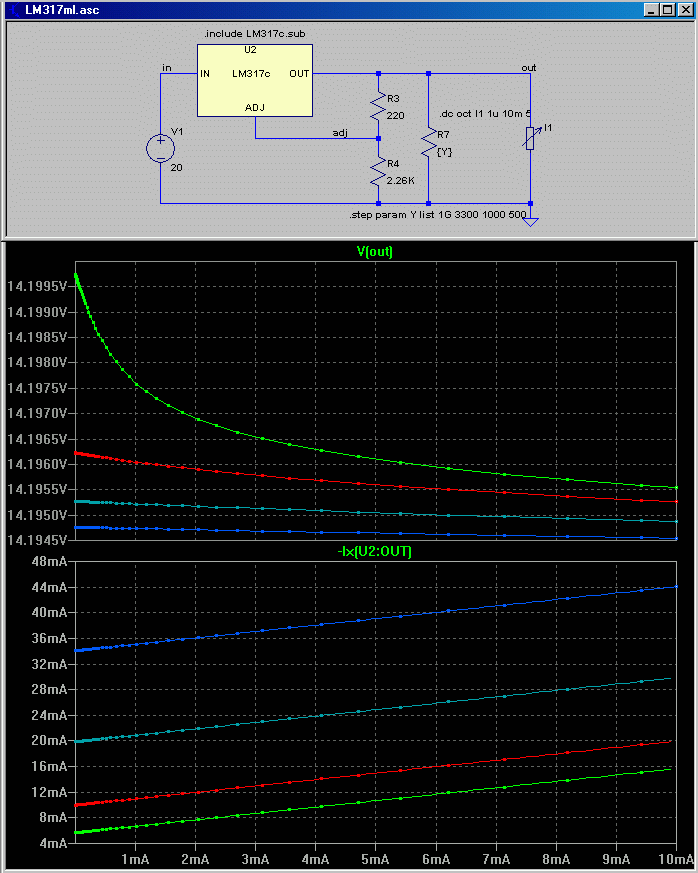The image size is (698, 873).
Task: Click the 14.1970V axis label
Action: point(37,414)
